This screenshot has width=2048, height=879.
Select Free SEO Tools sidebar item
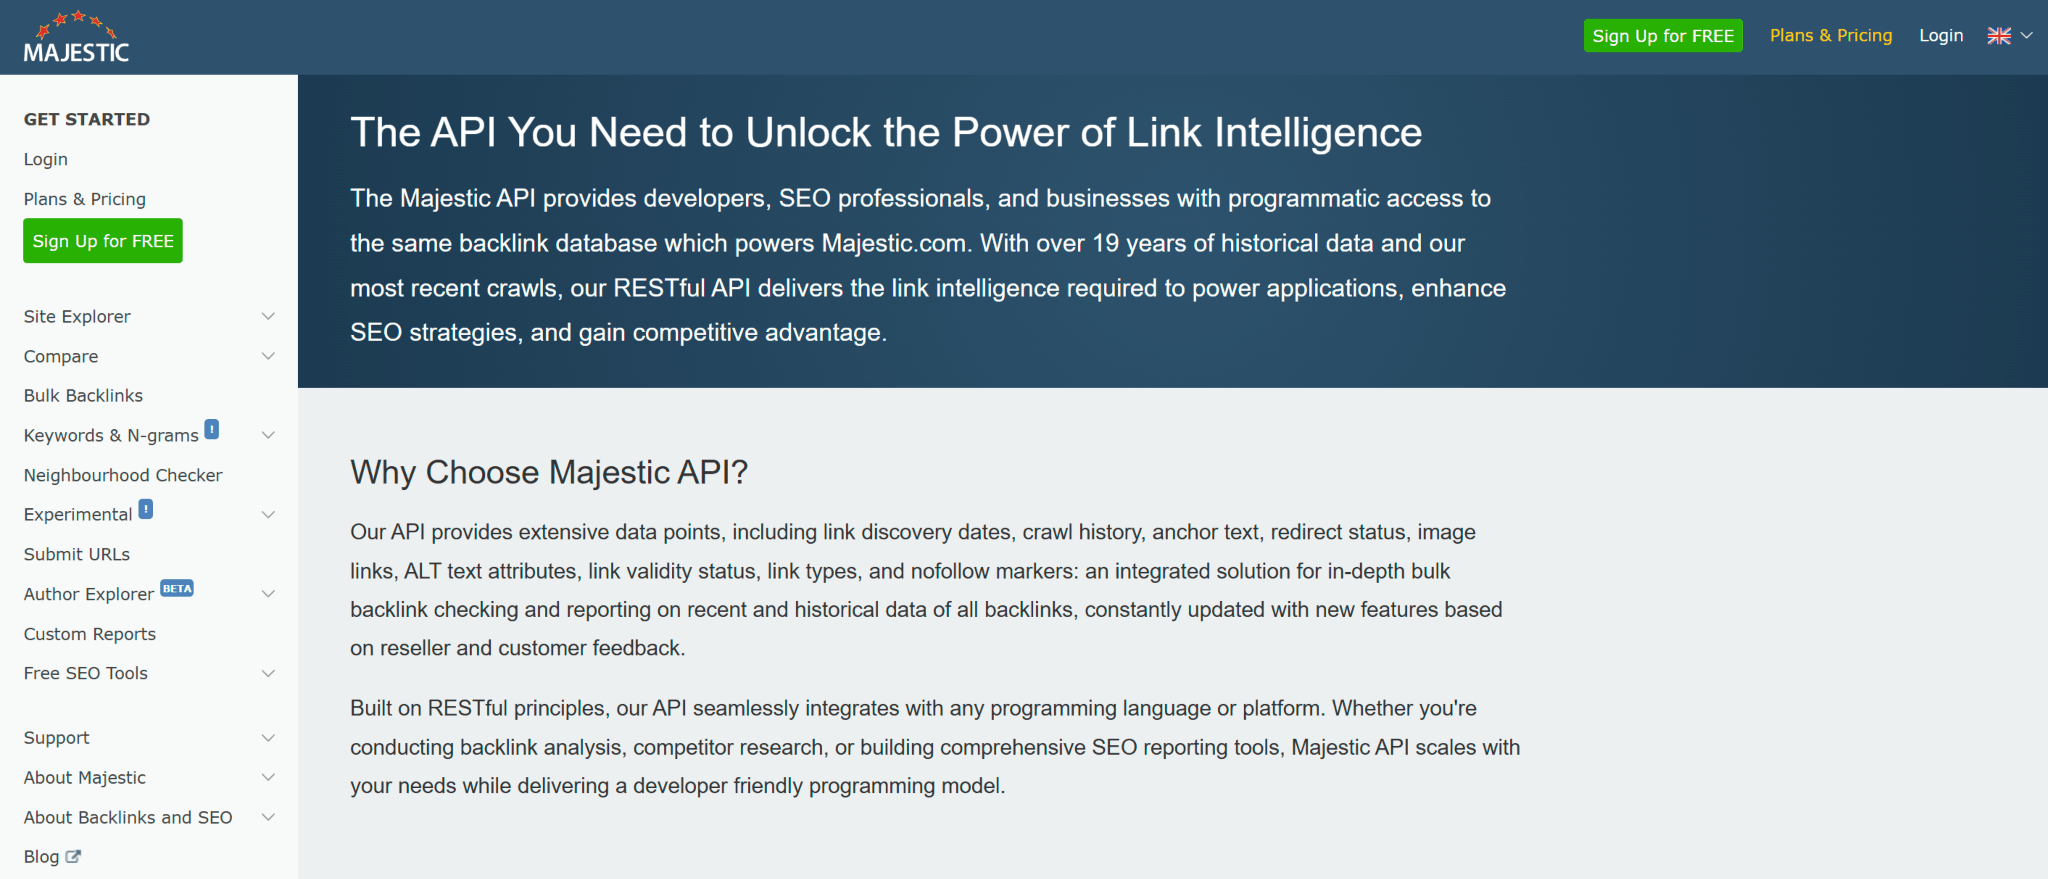point(86,673)
